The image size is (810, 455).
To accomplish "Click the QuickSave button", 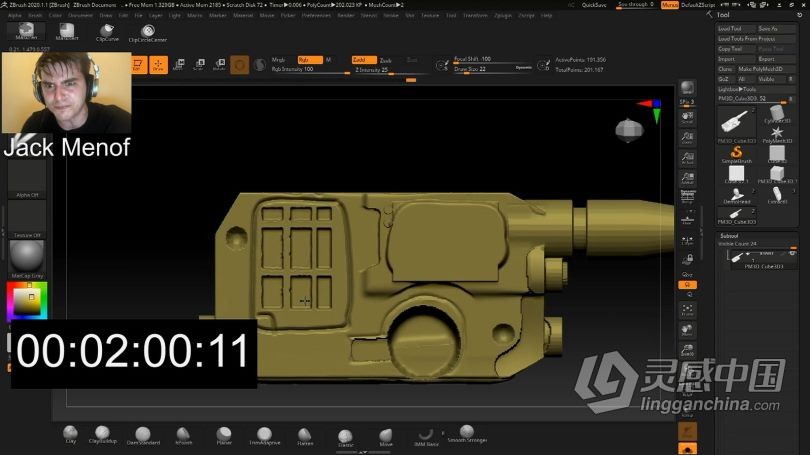I will [x=594, y=5].
